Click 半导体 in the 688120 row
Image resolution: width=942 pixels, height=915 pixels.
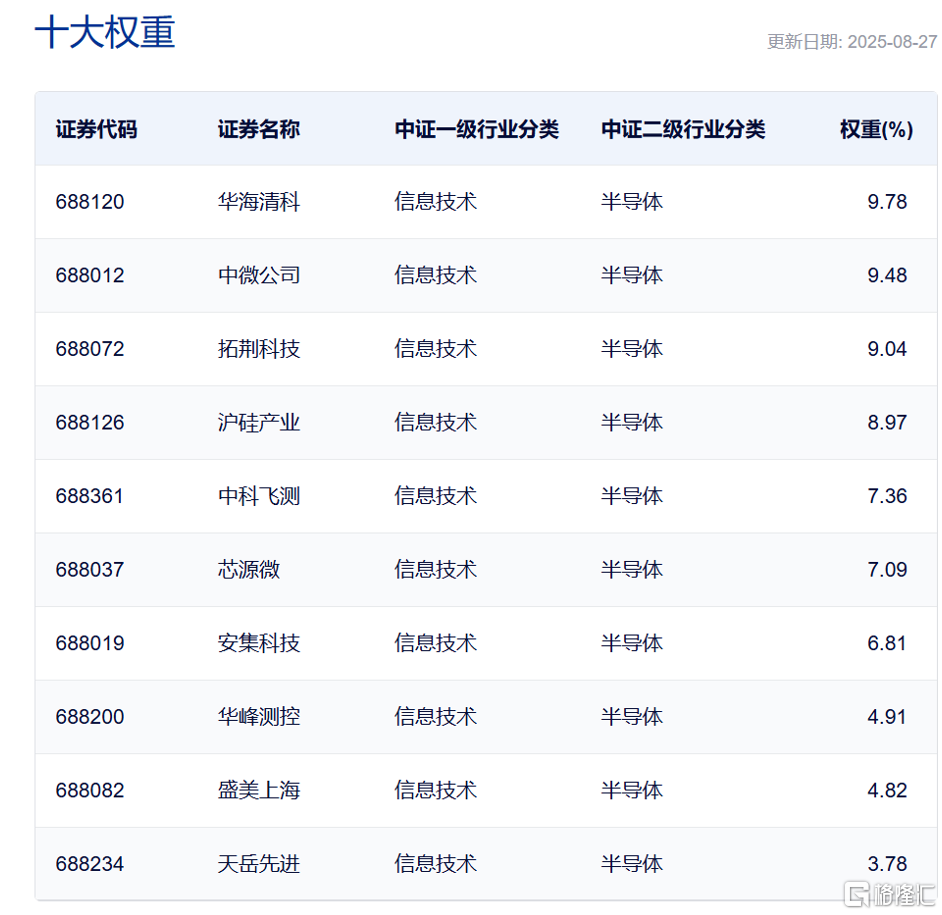(632, 202)
